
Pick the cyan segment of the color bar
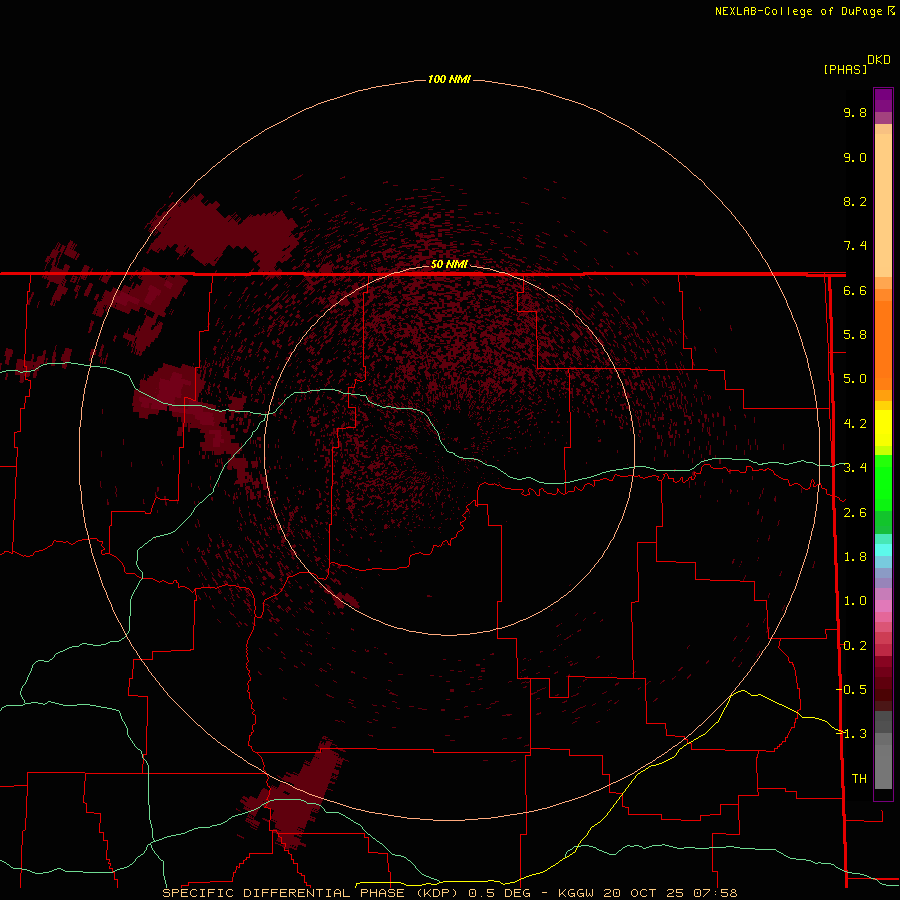coord(883,550)
